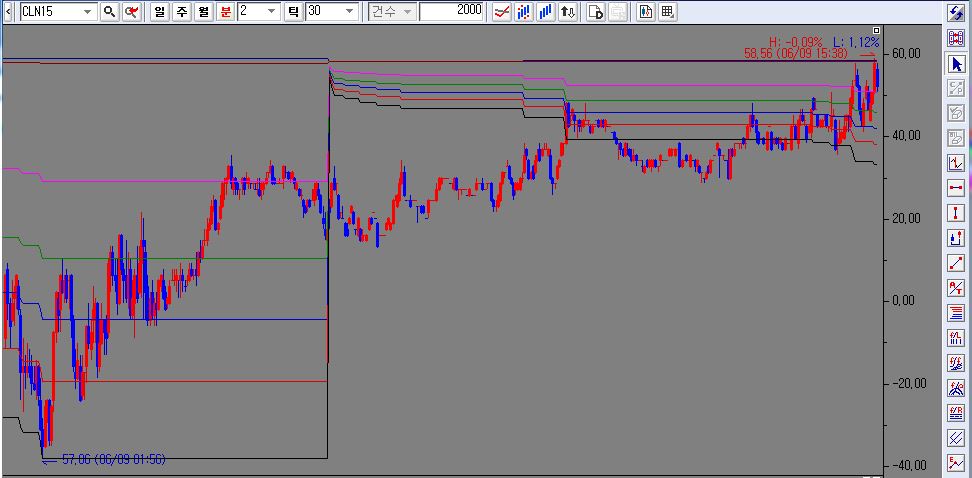Expand the minute interval dropdown showing 2
The image size is (972, 478).
[273, 12]
